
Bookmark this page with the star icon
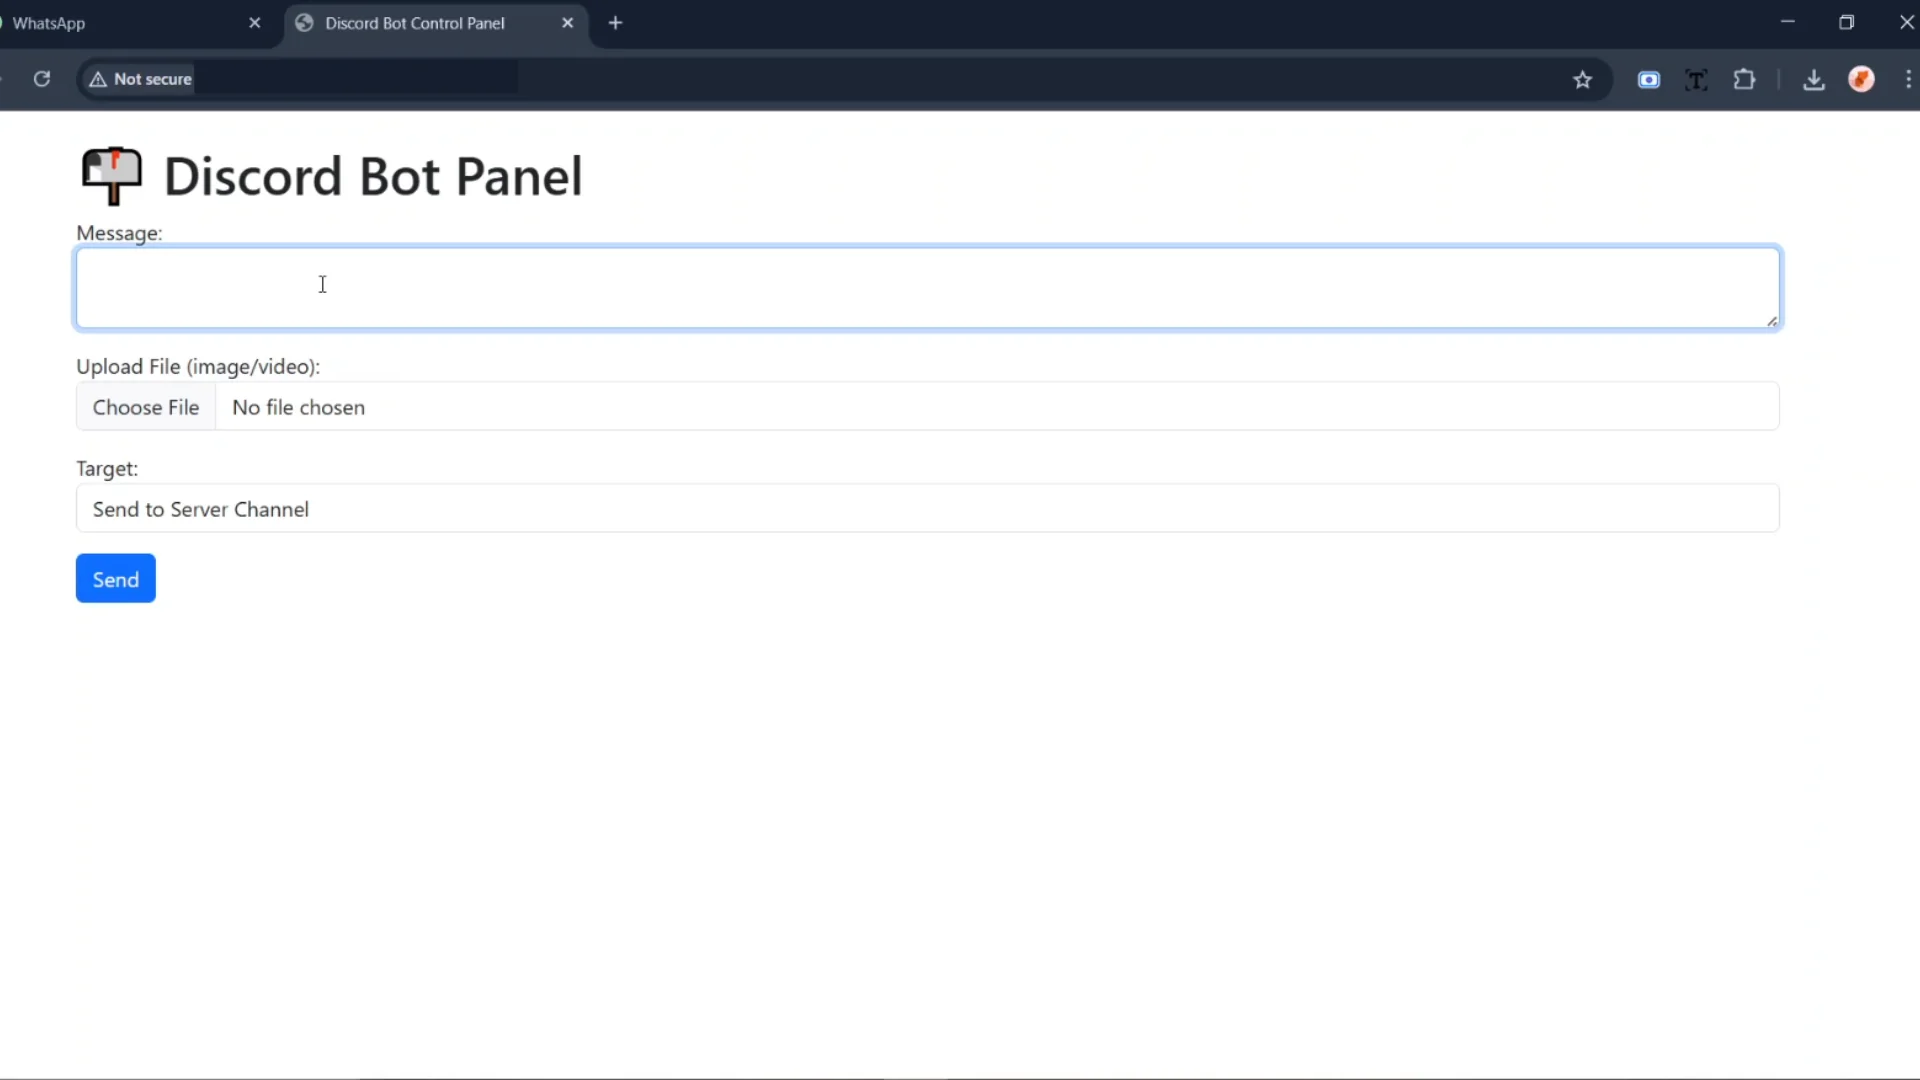click(1582, 80)
